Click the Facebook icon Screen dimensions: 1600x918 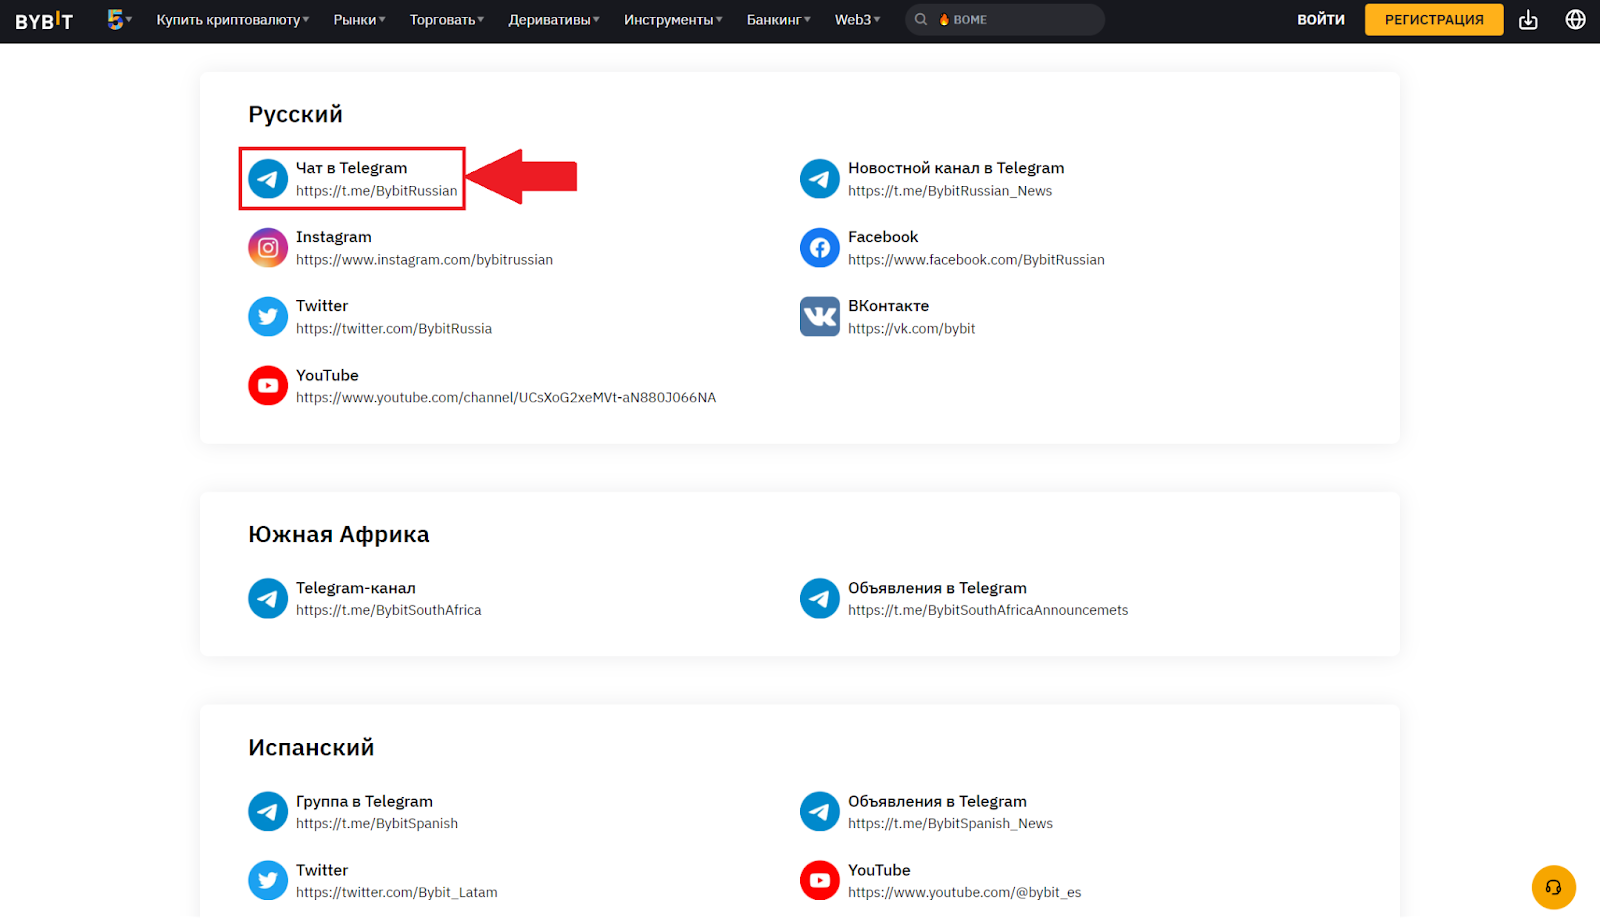pyautogui.click(x=820, y=248)
